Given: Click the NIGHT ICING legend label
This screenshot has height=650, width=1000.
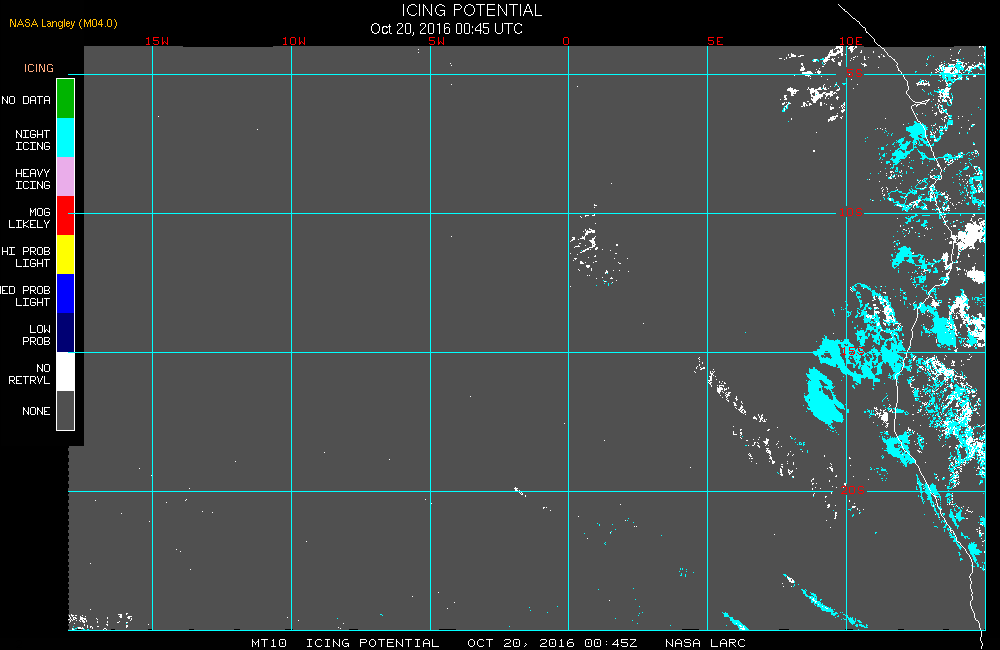Looking at the screenshot, I should coord(33,140).
